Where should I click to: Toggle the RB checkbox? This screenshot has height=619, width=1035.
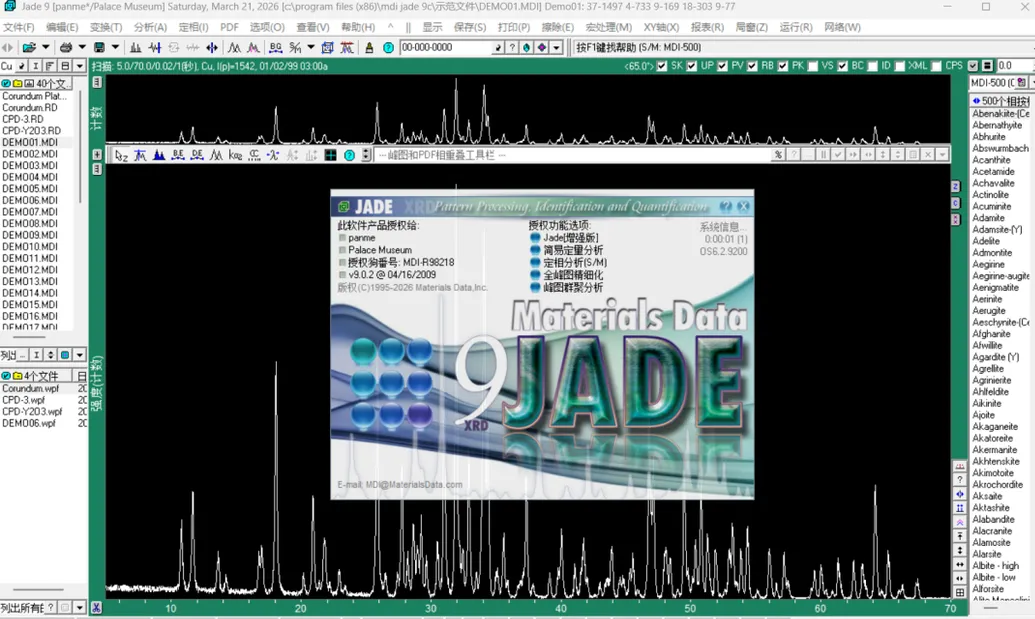point(752,66)
